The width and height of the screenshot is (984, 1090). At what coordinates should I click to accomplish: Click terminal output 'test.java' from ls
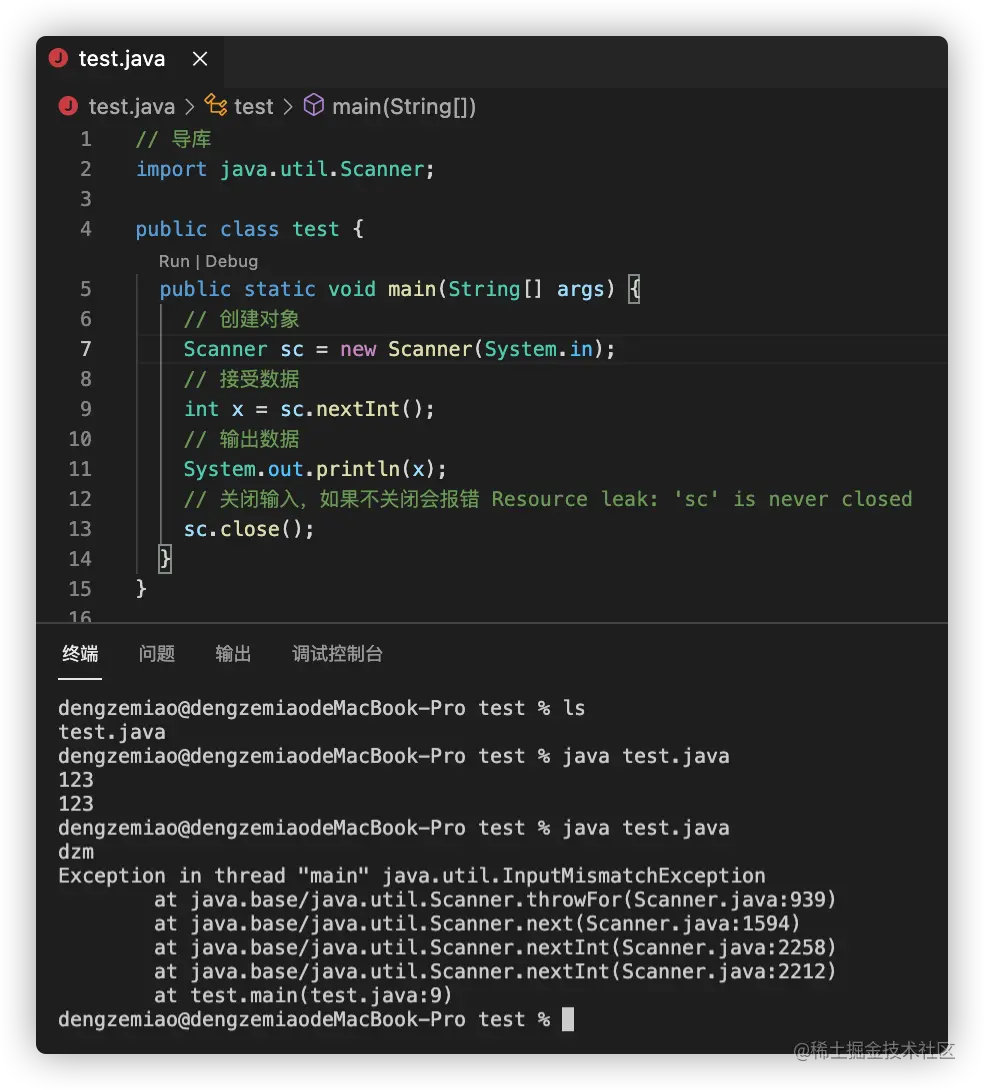click(112, 732)
